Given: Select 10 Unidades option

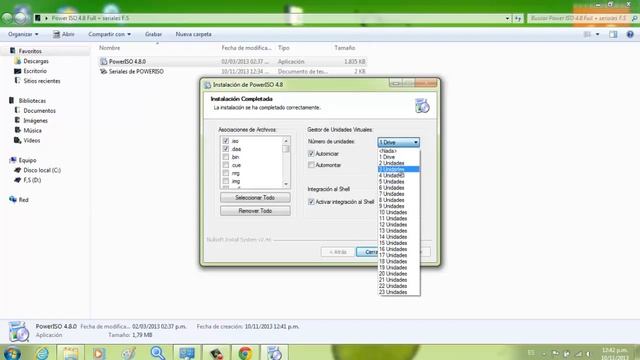Looking at the screenshot, I should click(x=399, y=212).
